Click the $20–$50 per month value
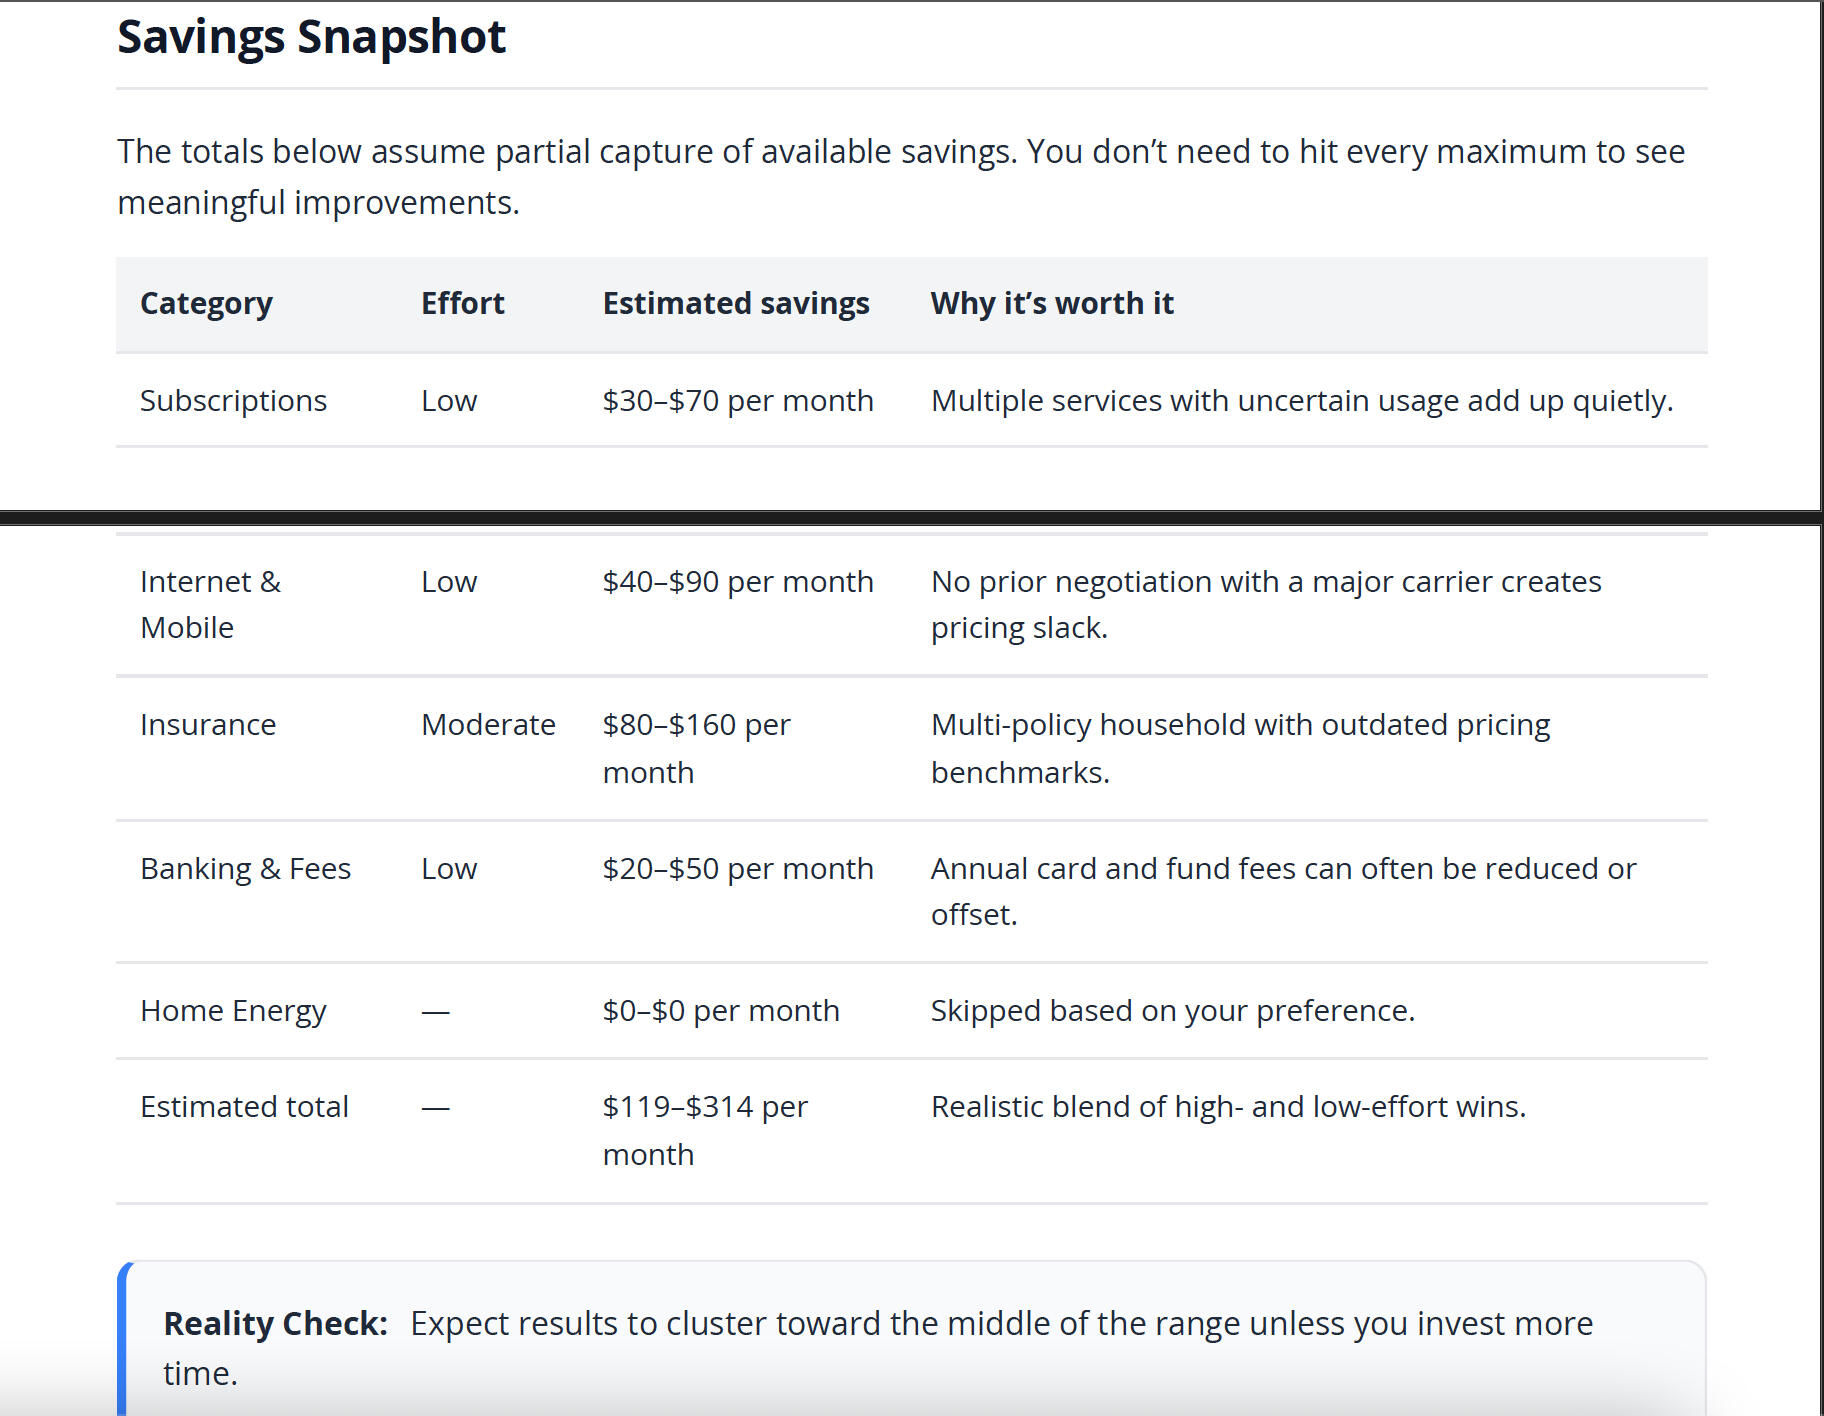This screenshot has height=1416, width=1824. (738, 869)
